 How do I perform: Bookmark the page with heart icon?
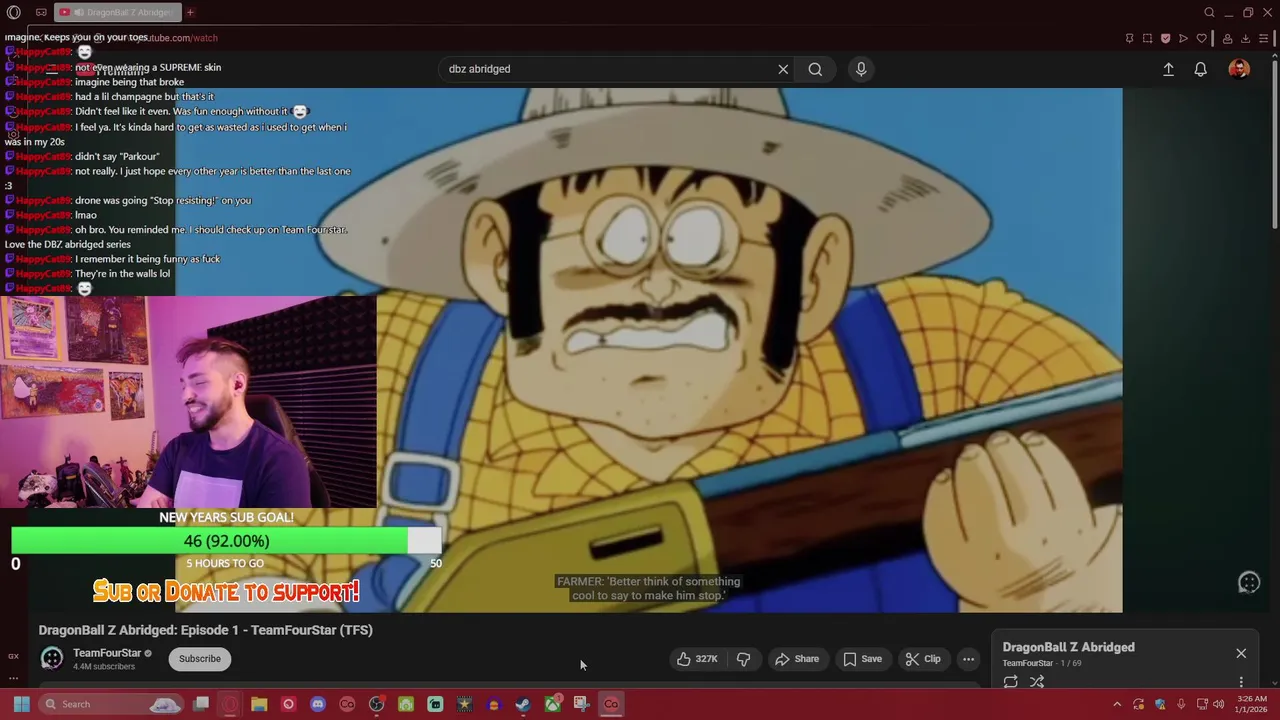pyautogui.click(x=1201, y=38)
